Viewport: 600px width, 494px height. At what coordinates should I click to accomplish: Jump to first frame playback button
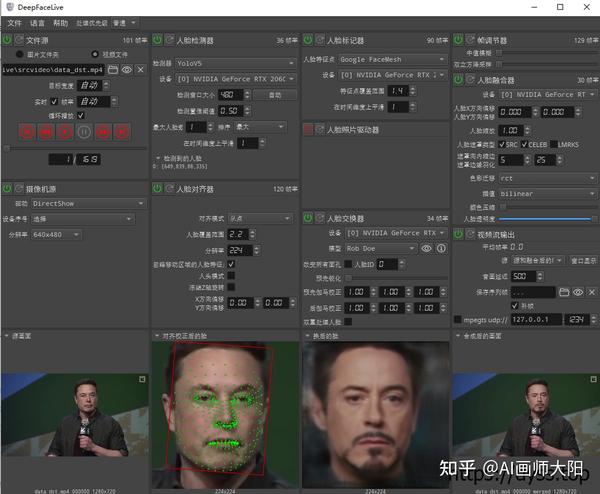click(x=27, y=132)
